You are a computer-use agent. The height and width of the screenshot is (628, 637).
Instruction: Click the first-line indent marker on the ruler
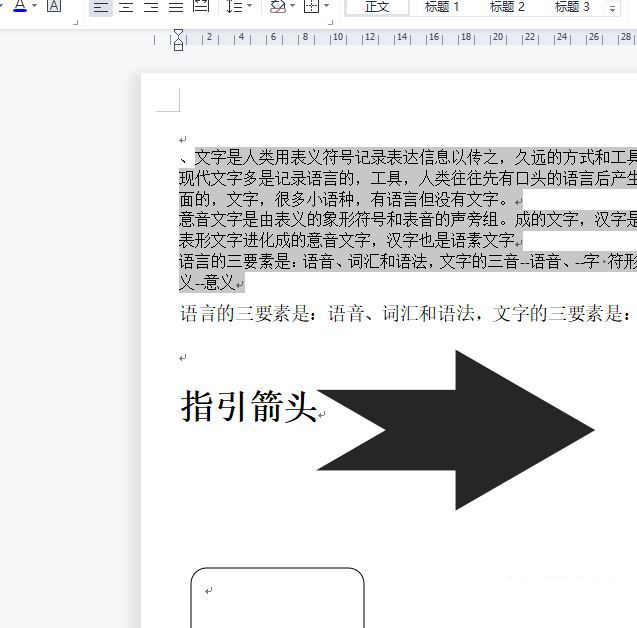(x=178, y=32)
